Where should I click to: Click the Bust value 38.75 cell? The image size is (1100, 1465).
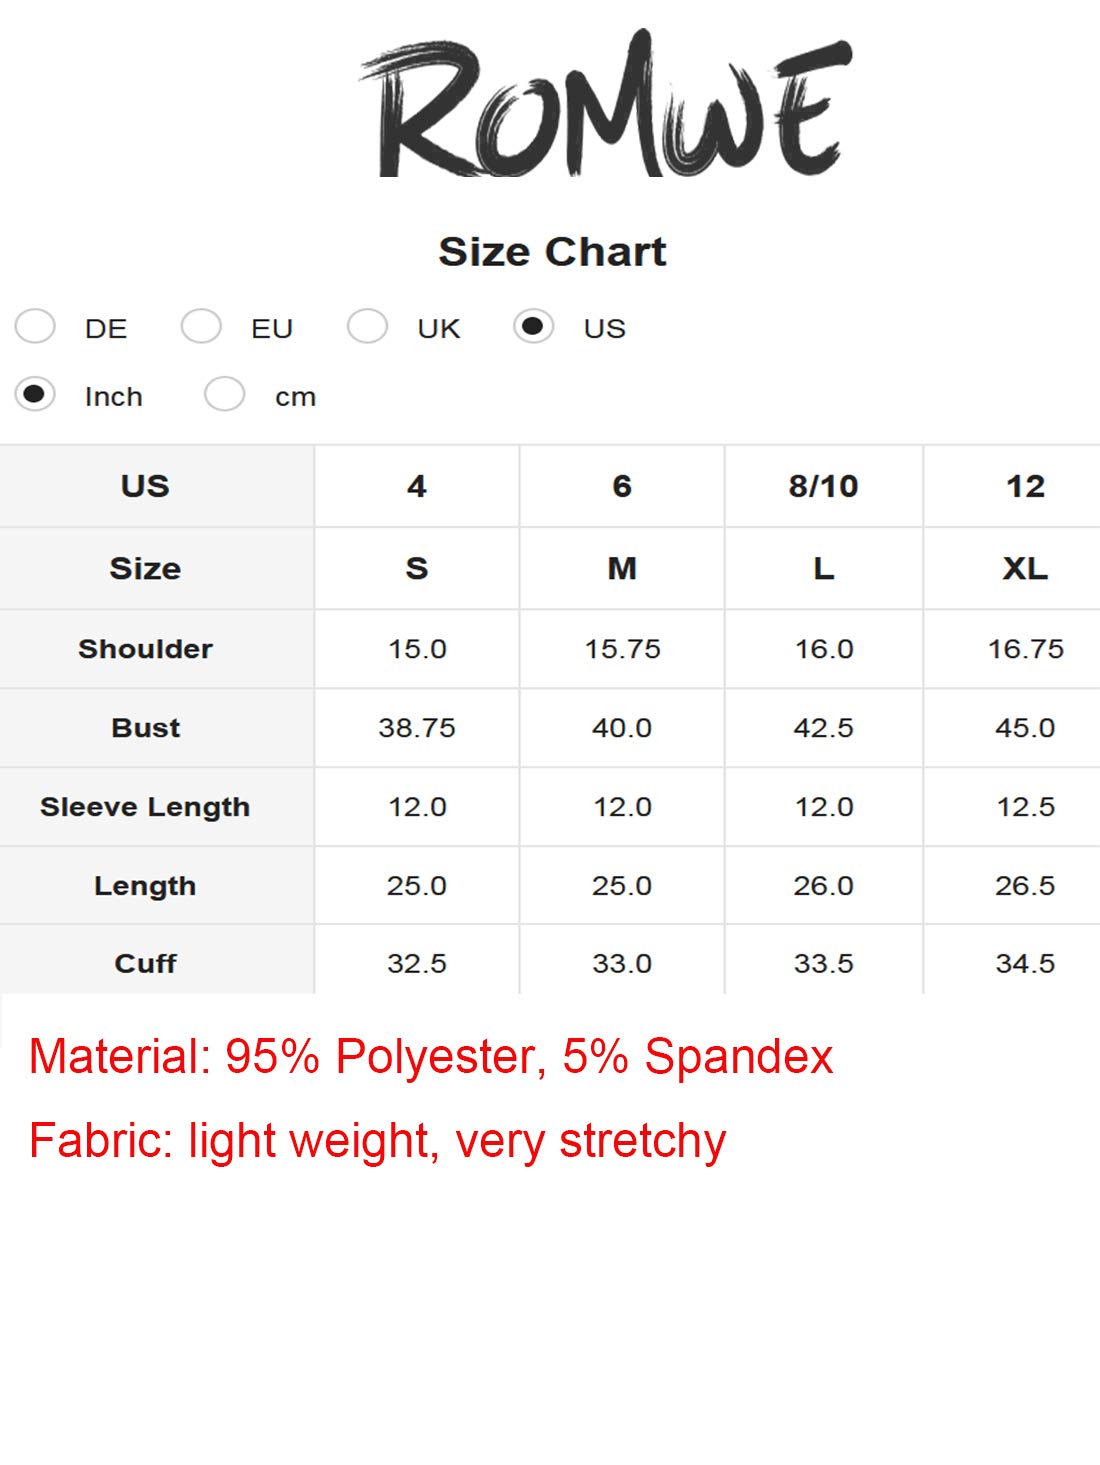pos(417,728)
